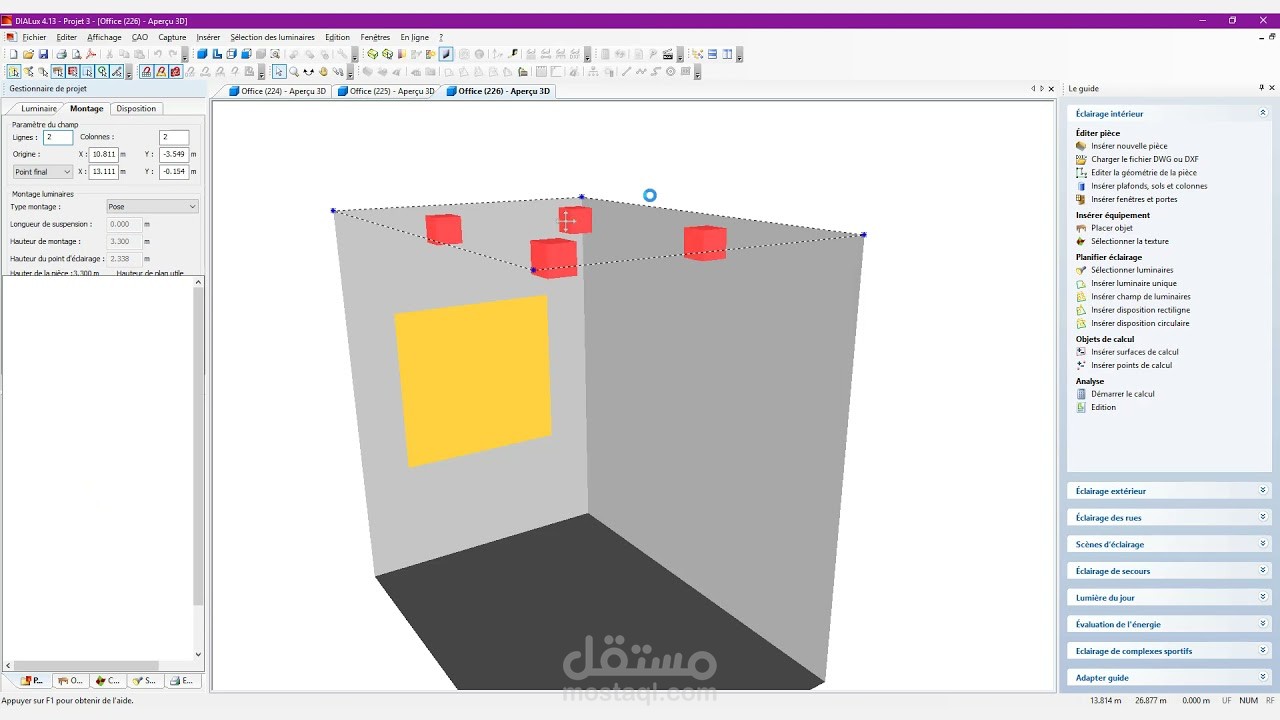Click the Placer objet guide icon
Screen dimensions: 1280x720
[1081, 228]
